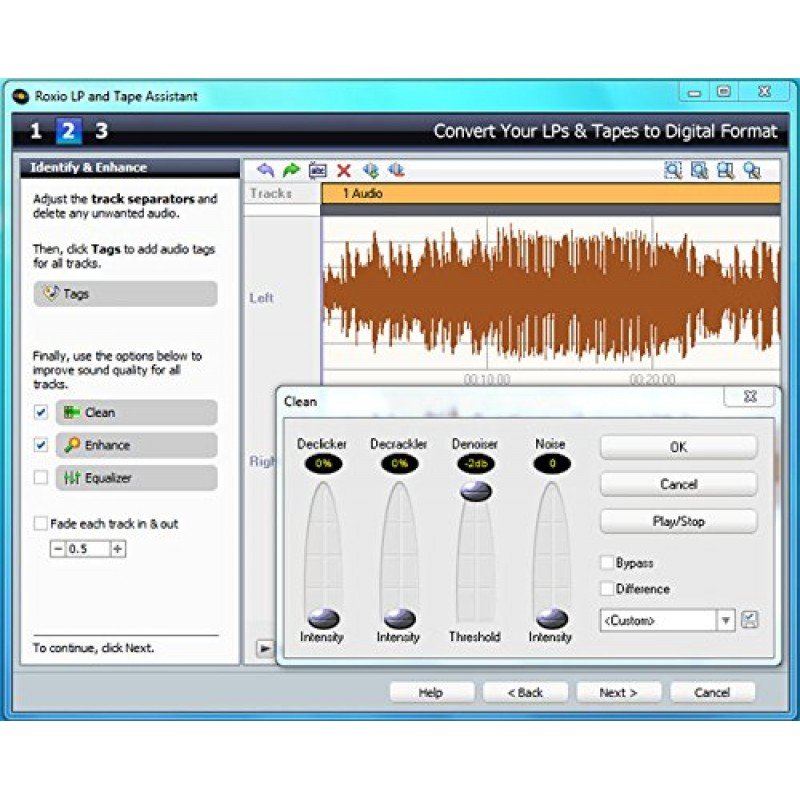Viewport: 800px width, 800px height.
Task: Click the zoom to selection magnifier icon
Action: pyautogui.click(x=673, y=170)
